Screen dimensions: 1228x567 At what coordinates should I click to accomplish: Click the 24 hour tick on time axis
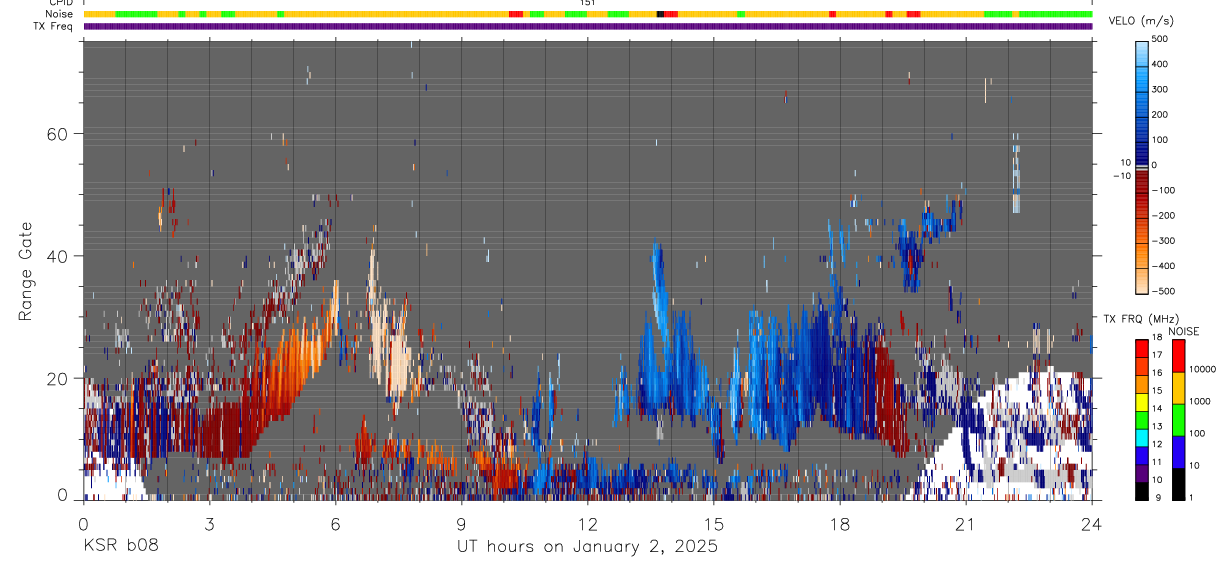coord(1092,523)
